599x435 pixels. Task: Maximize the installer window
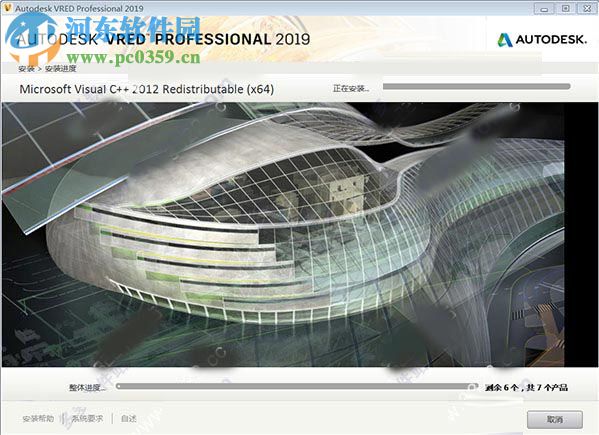click(x=566, y=8)
